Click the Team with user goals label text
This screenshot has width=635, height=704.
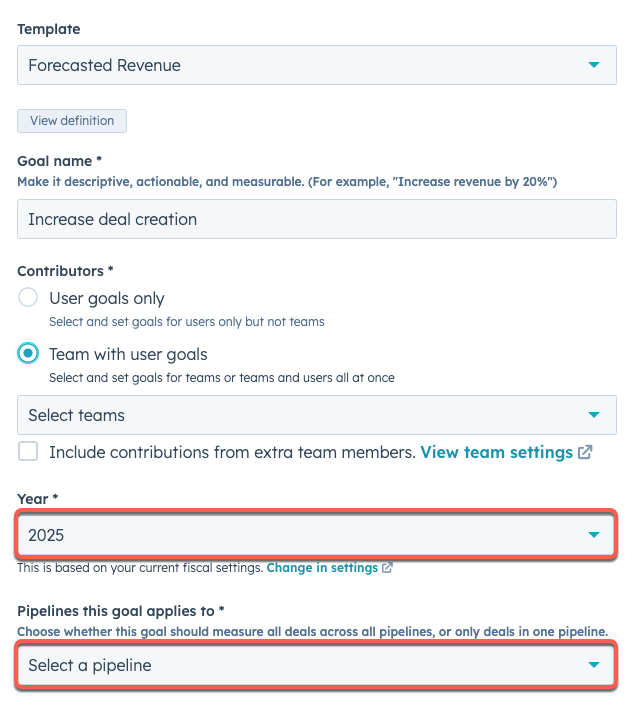tap(128, 354)
